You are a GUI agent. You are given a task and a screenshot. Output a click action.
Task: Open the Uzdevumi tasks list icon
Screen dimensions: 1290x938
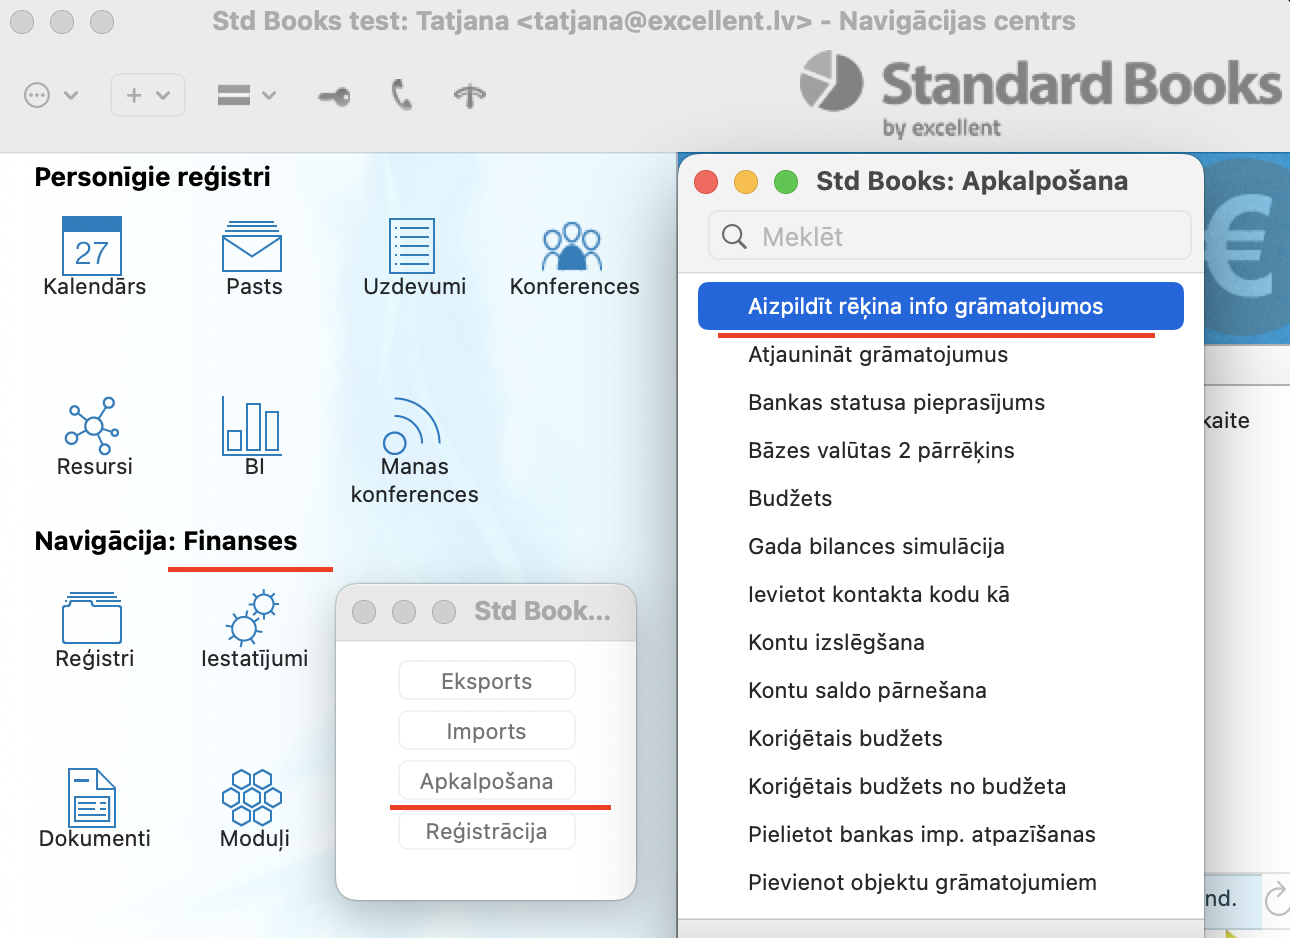click(412, 246)
